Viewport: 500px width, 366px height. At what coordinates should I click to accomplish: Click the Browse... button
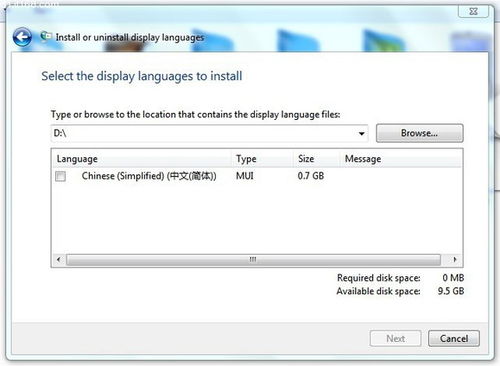coord(419,133)
